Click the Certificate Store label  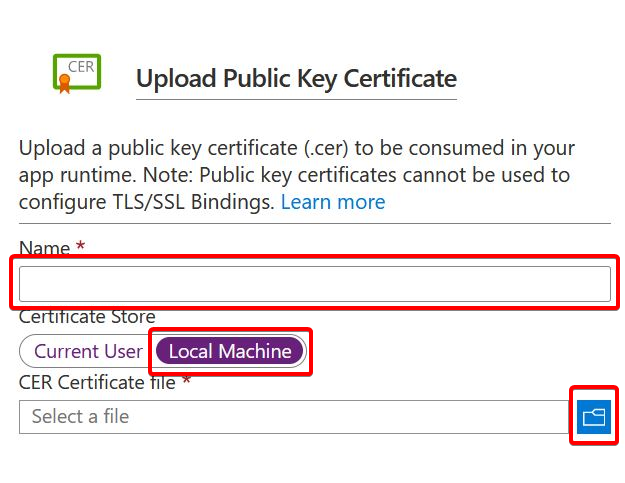[x=87, y=317]
